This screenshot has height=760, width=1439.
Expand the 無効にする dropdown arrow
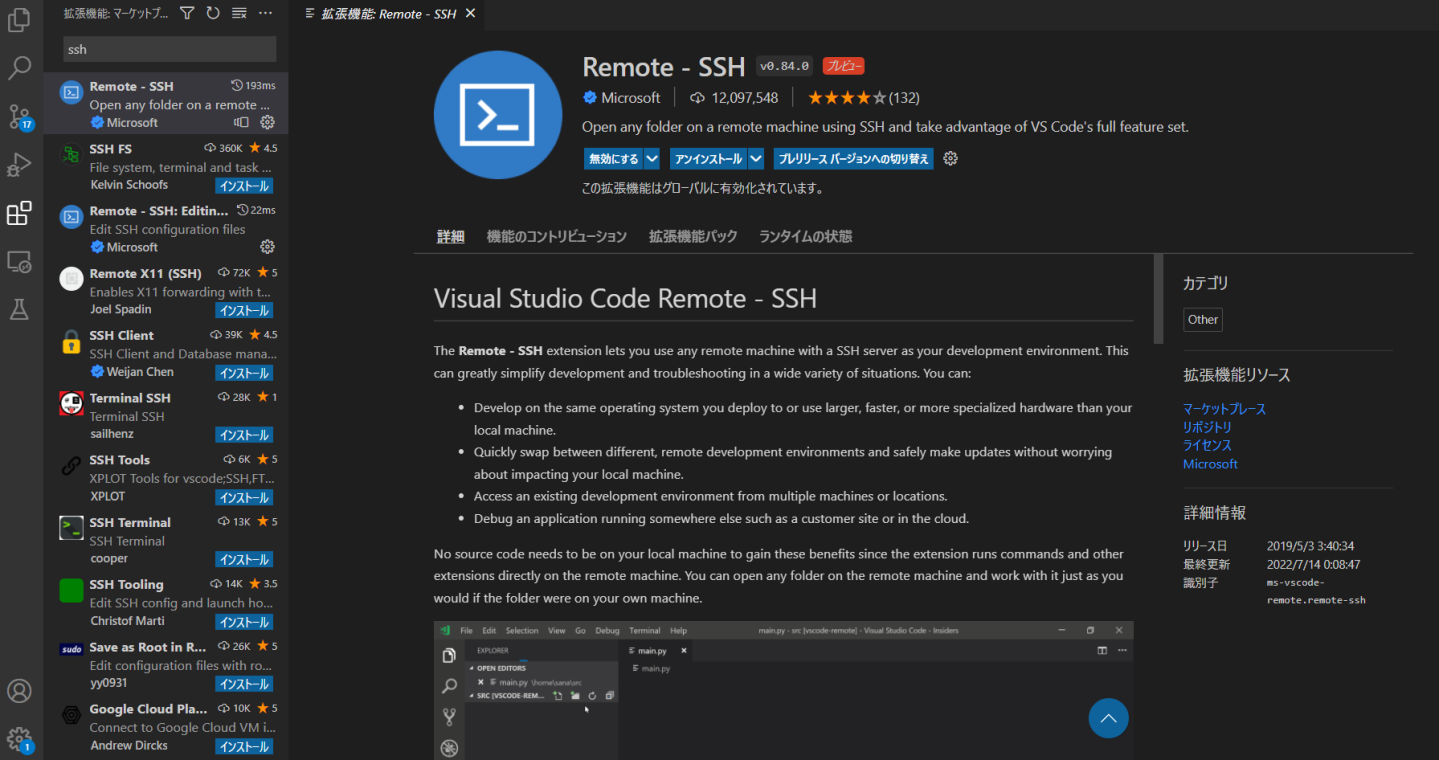click(652, 158)
